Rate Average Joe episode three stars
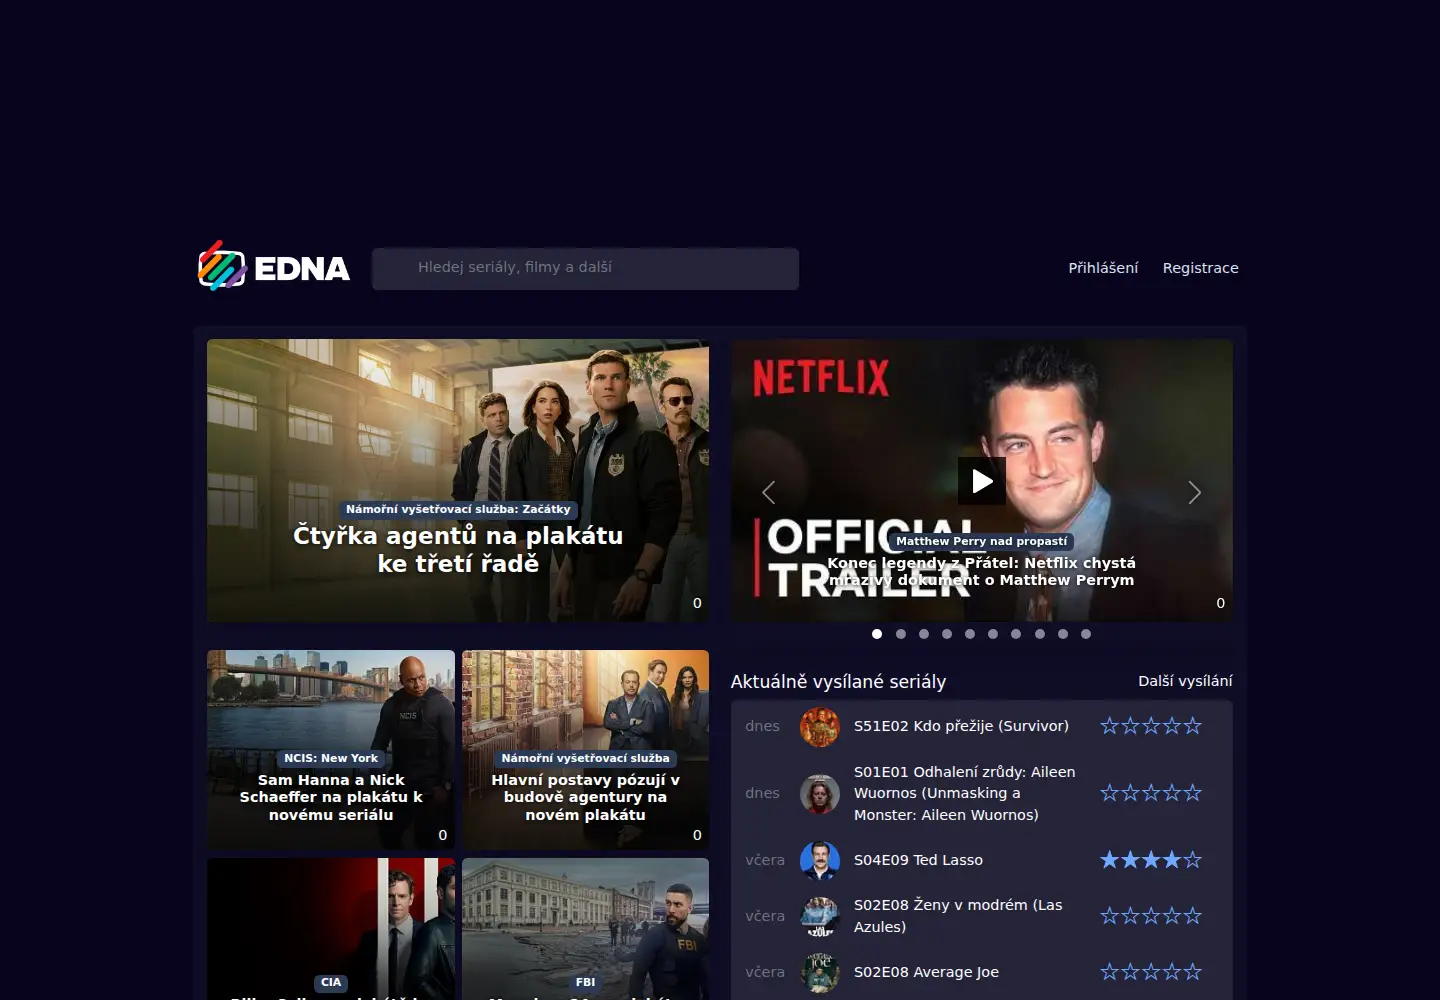The image size is (1440, 1000). [1151, 972]
